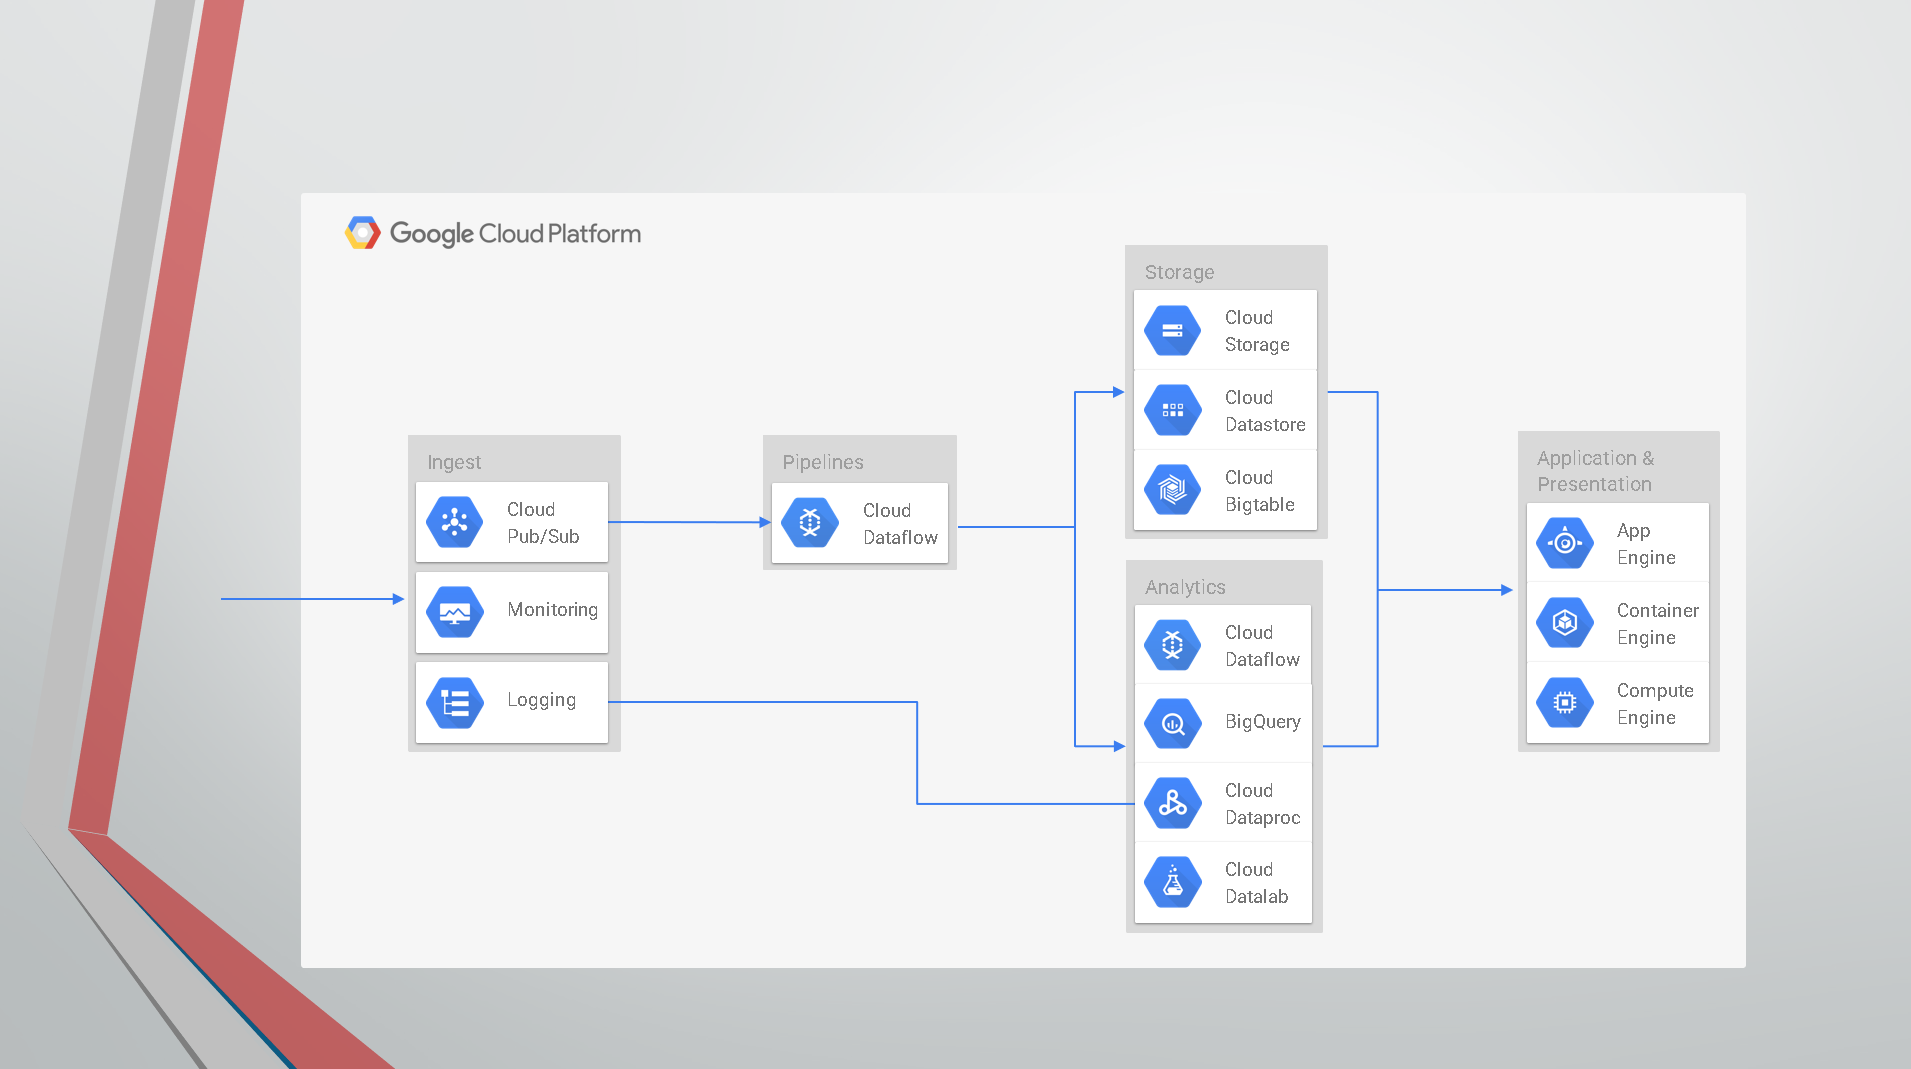Select the 'Cloud Storage' label text
The height and width of the screenshot is (1069, 1911).
1257,331
